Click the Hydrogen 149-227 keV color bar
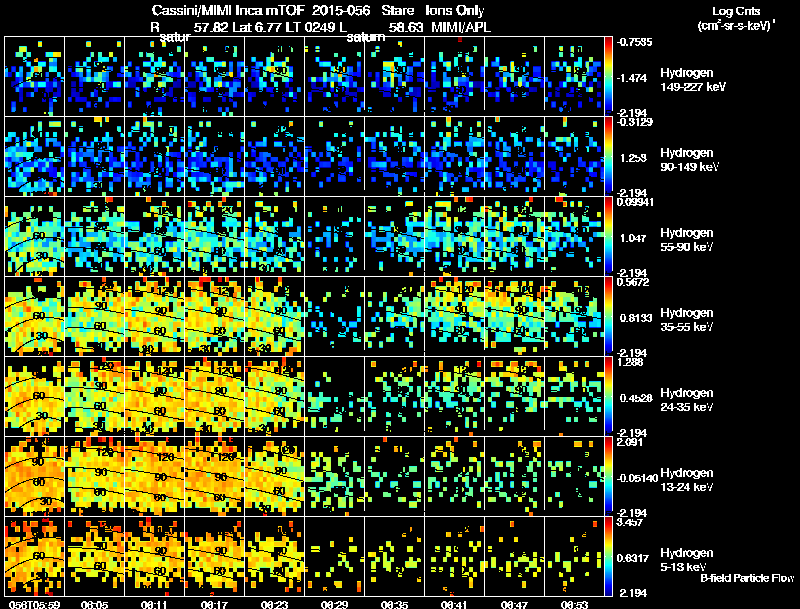 608,75
